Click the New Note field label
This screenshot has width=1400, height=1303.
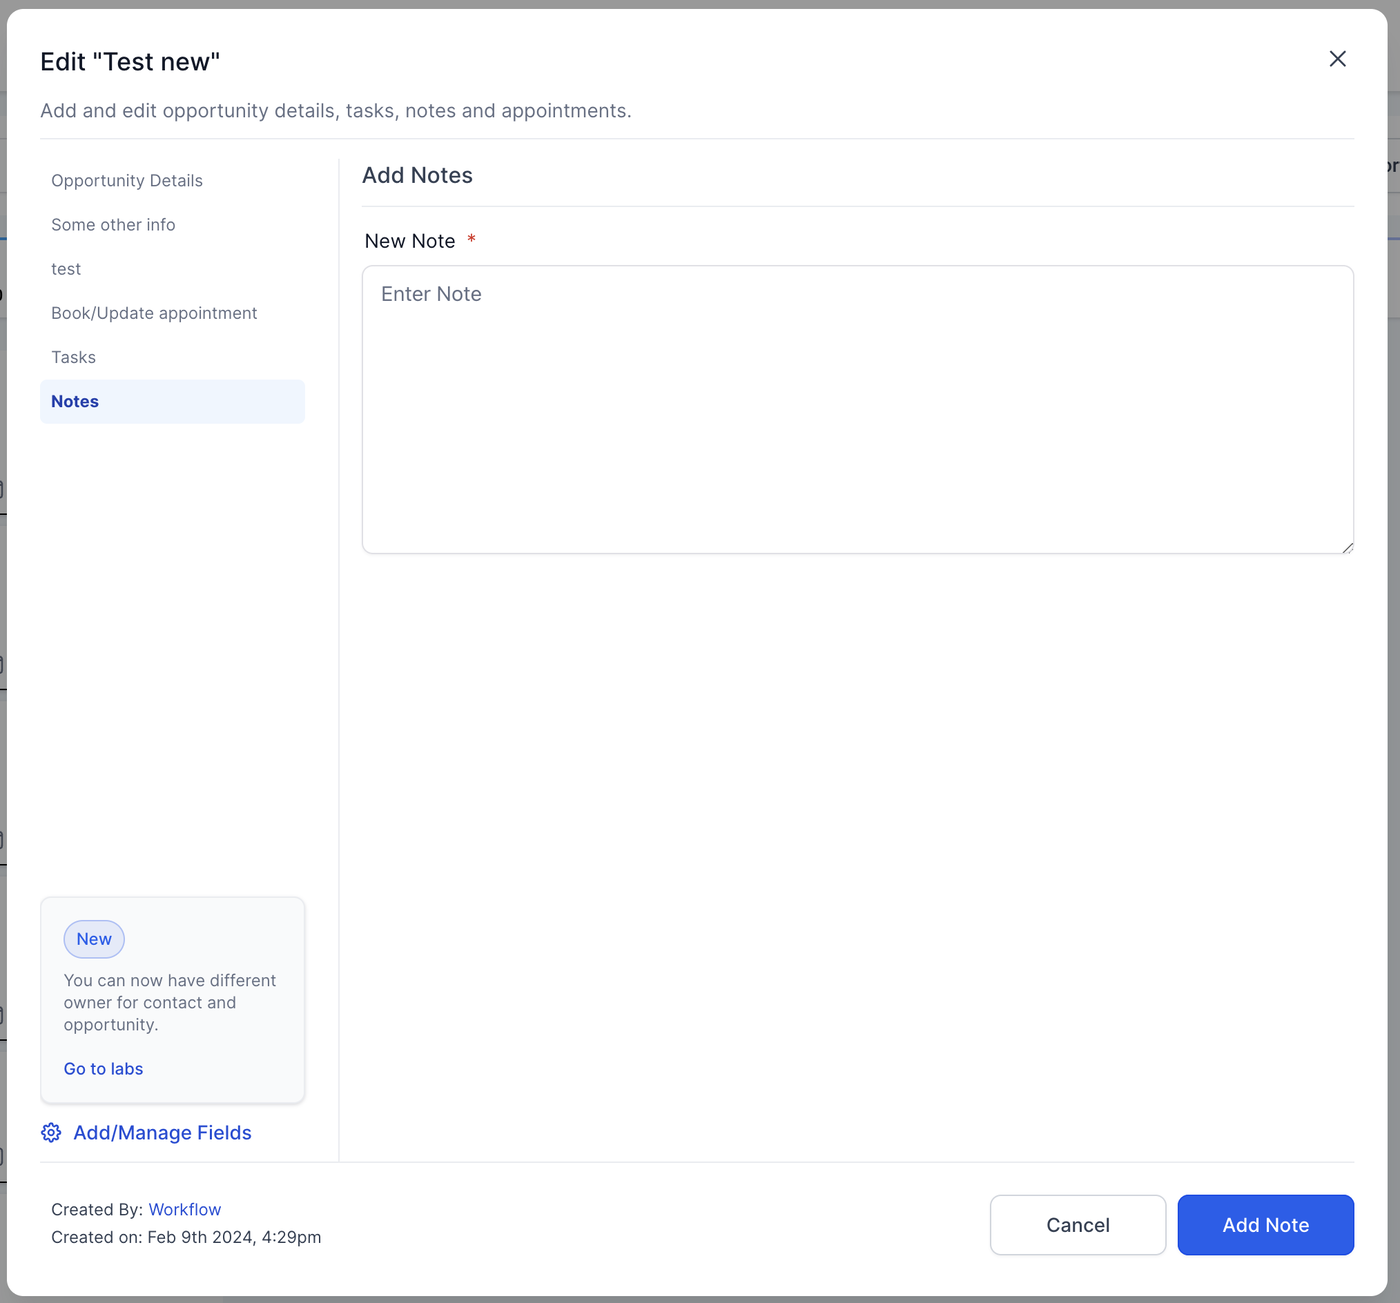410,241
